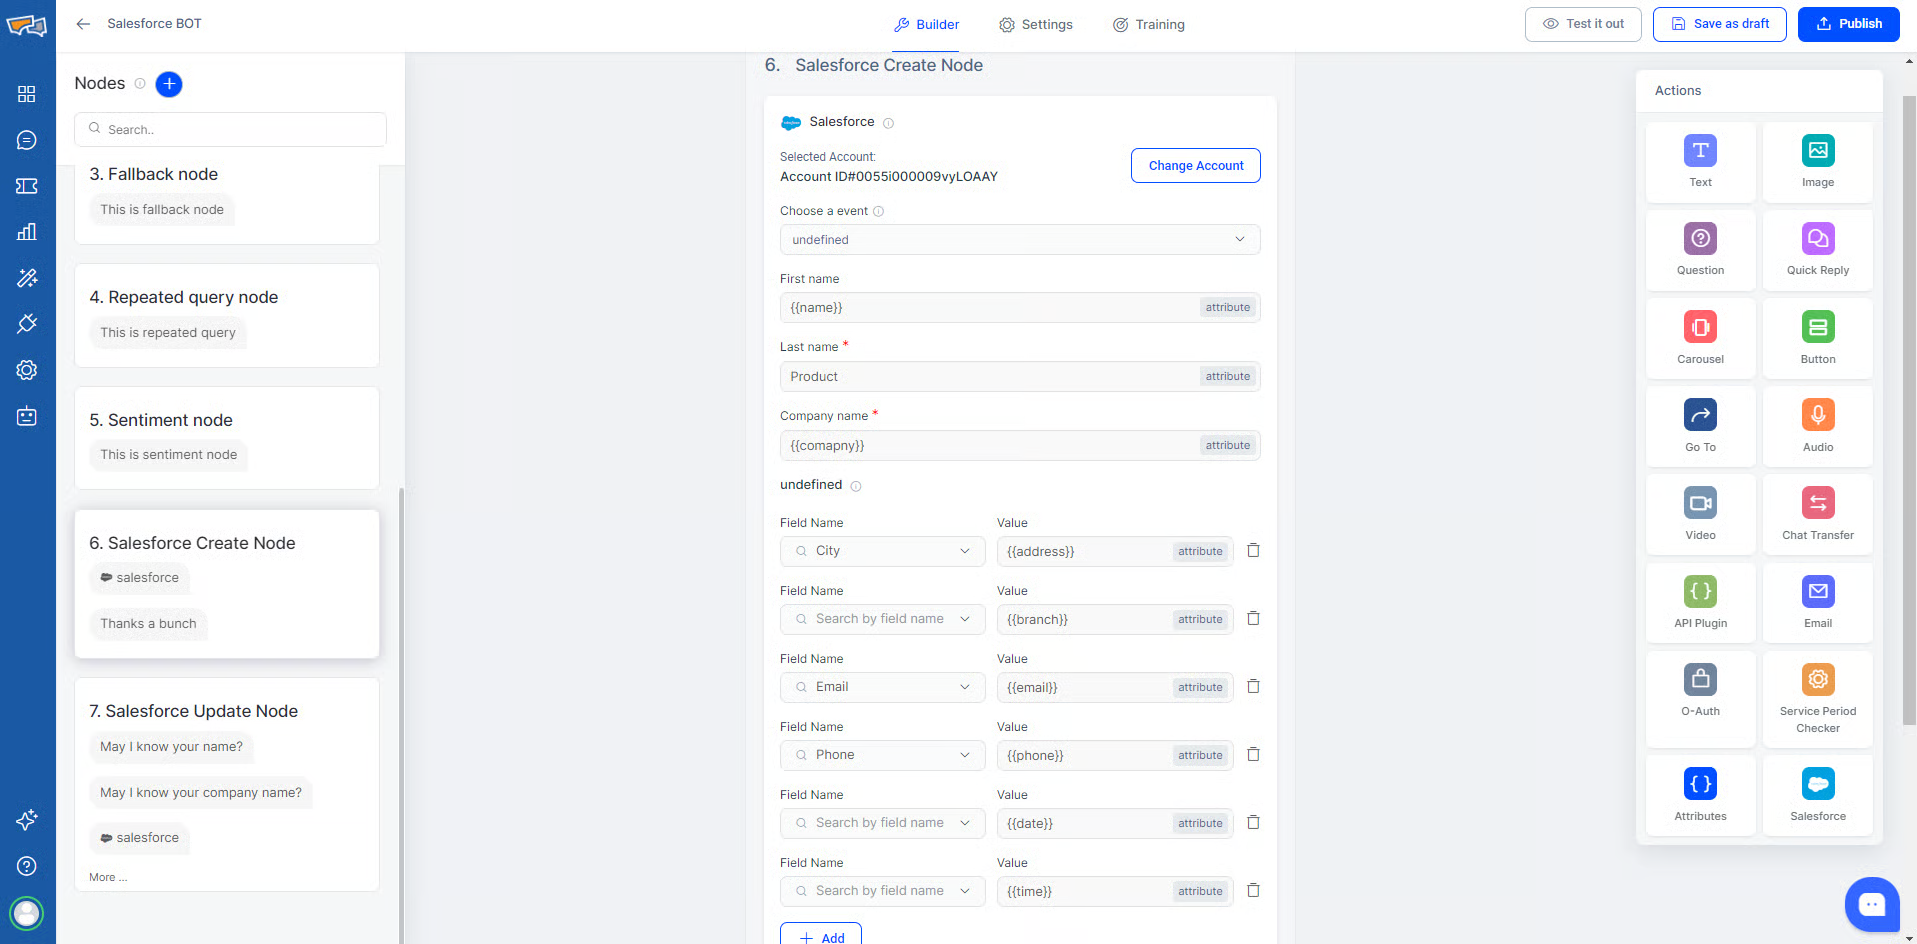Click the Publish button
The image size is (1917, 944).
click(x=1848, y=24)
